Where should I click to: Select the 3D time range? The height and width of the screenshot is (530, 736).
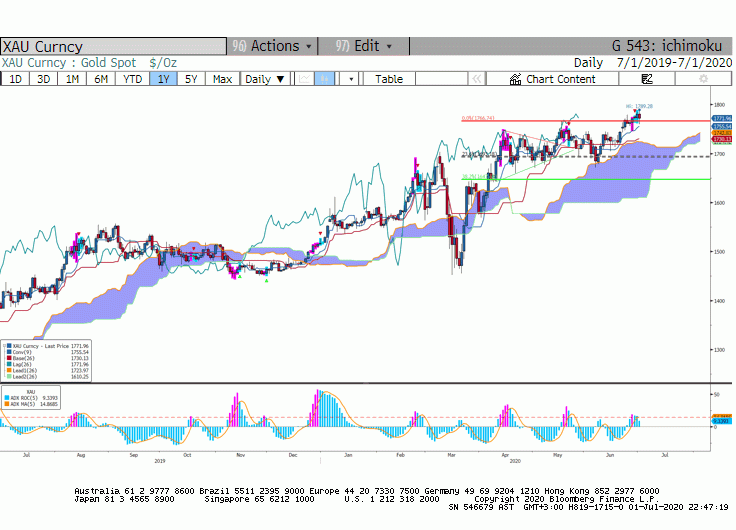click(44, 79)
